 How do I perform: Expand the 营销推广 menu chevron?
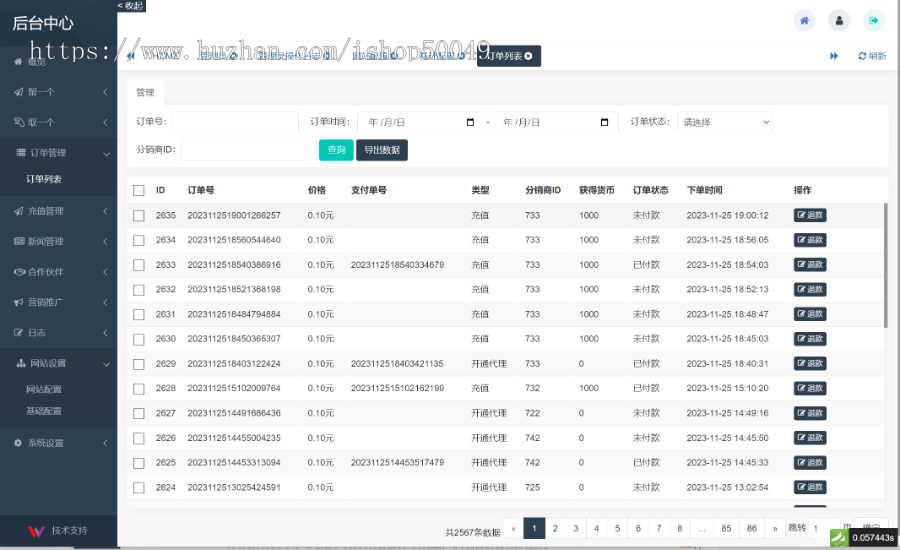pos(106,302)
